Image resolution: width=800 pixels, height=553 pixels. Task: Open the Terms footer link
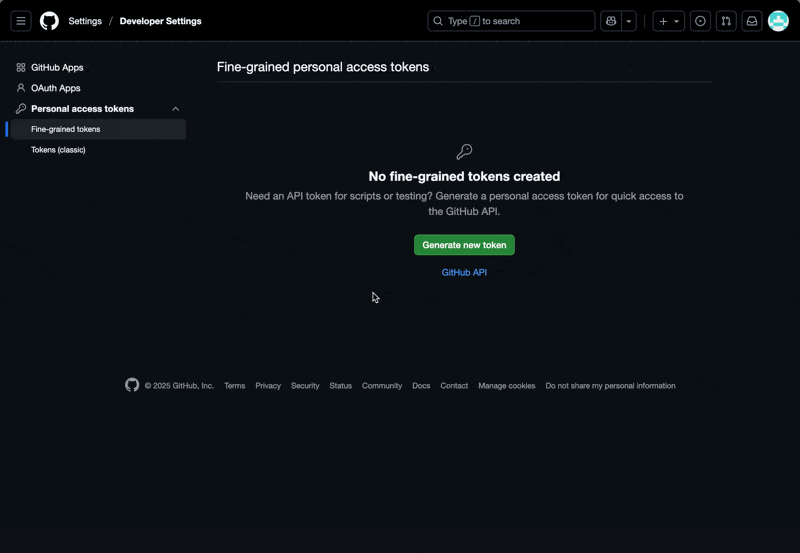(235, 386)
